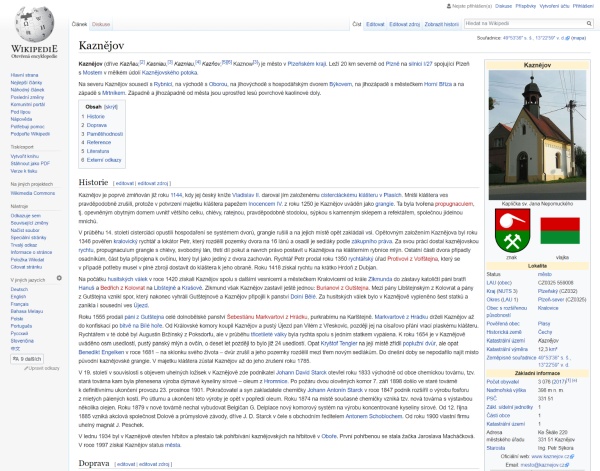The height and width of the screenshot is (471, 600).
Task: Click Stáhnout jako PDF link
Action: point(30,163)
